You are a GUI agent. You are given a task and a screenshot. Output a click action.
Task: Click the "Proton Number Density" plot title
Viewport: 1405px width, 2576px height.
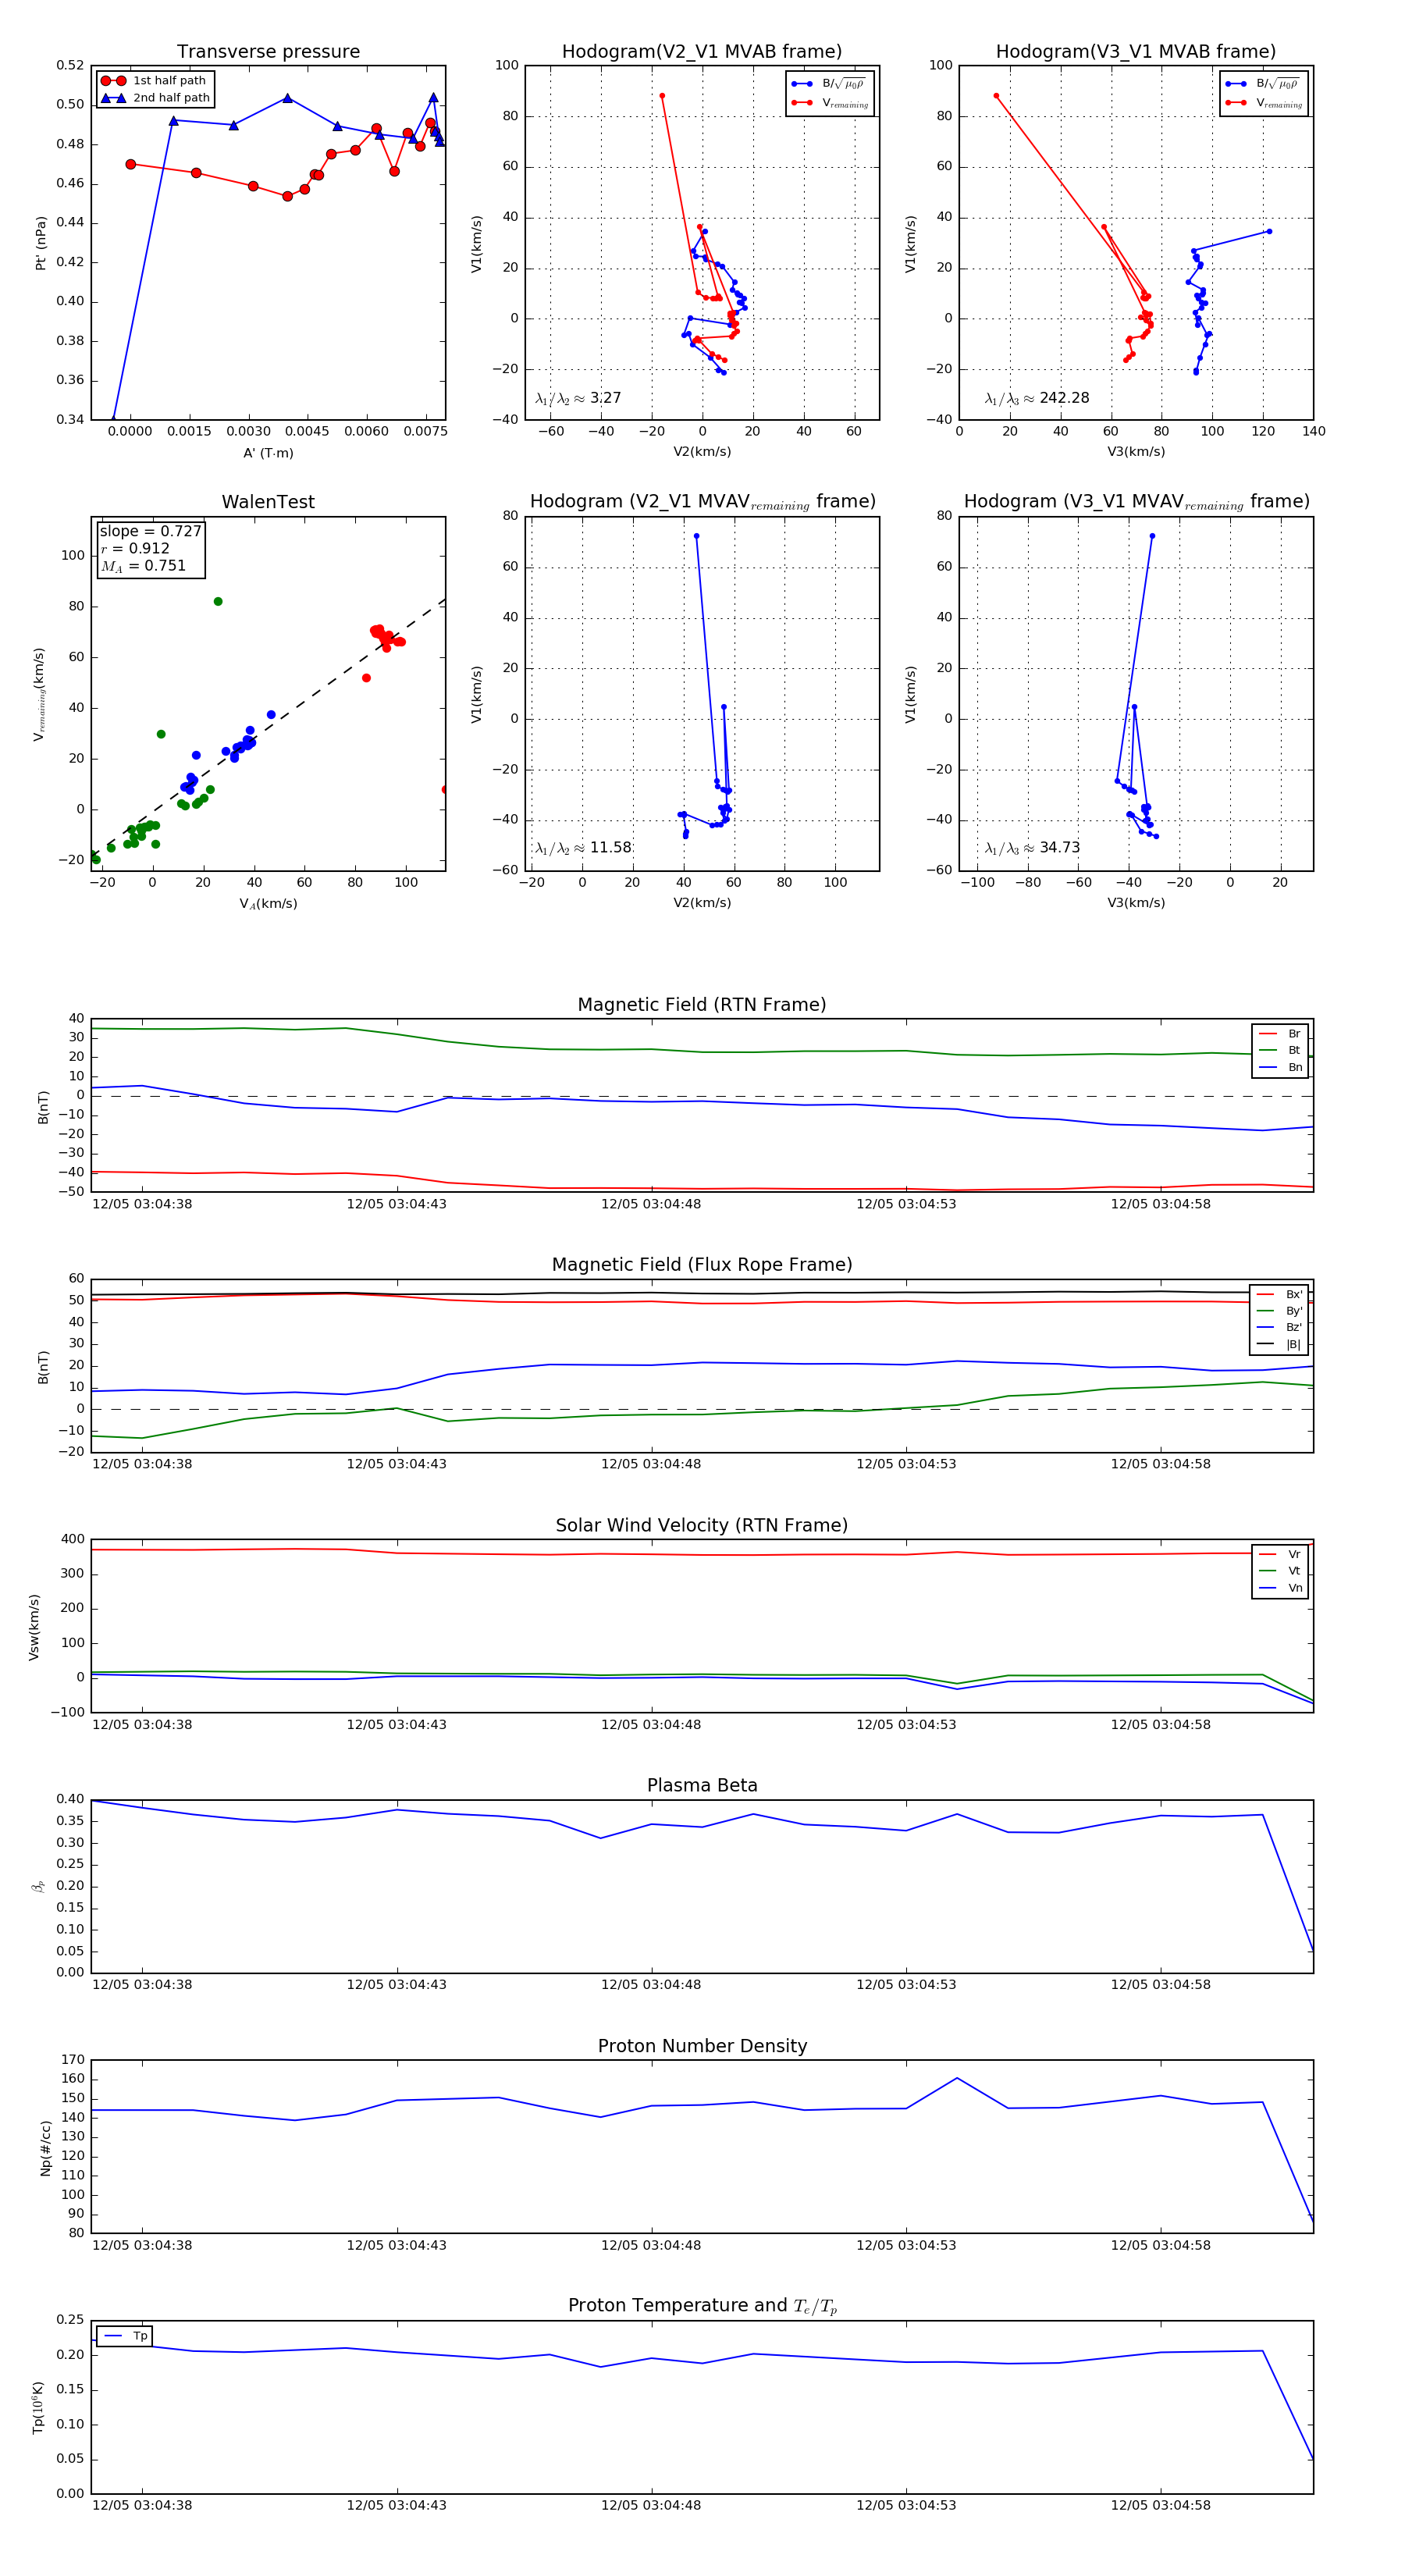702,2046
